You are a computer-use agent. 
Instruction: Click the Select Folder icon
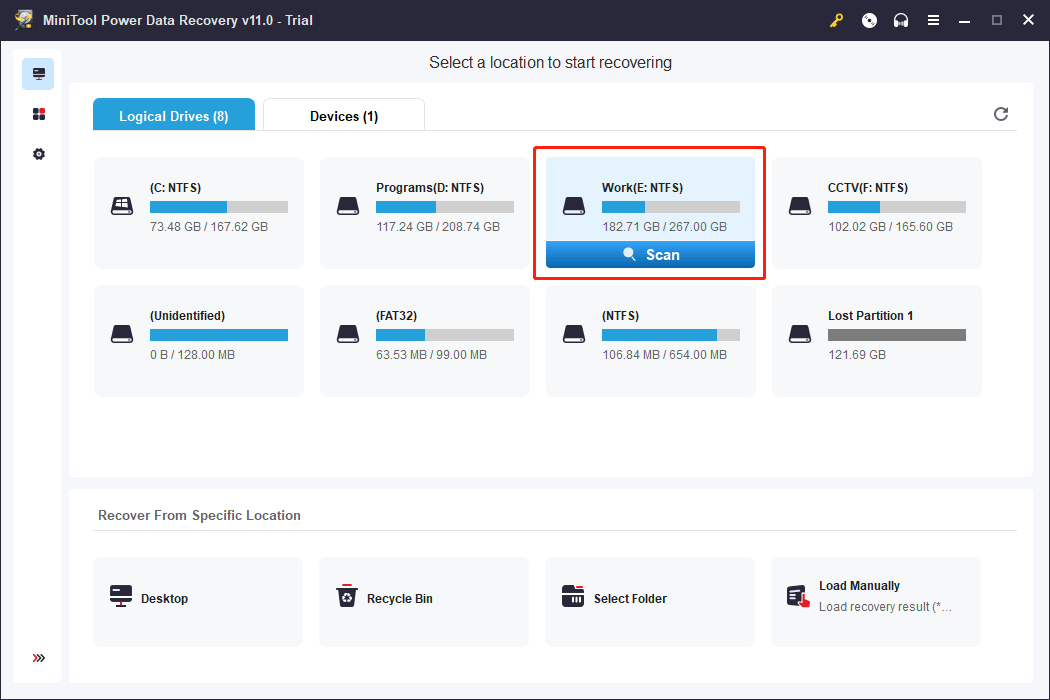pos(573,596)
